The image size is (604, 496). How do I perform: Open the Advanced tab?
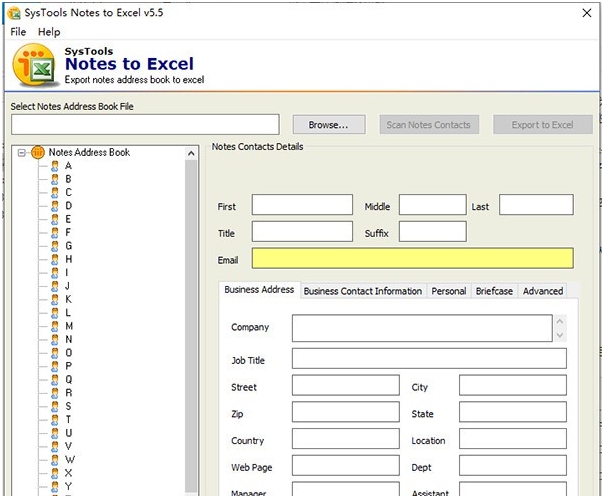click(543, 291)
